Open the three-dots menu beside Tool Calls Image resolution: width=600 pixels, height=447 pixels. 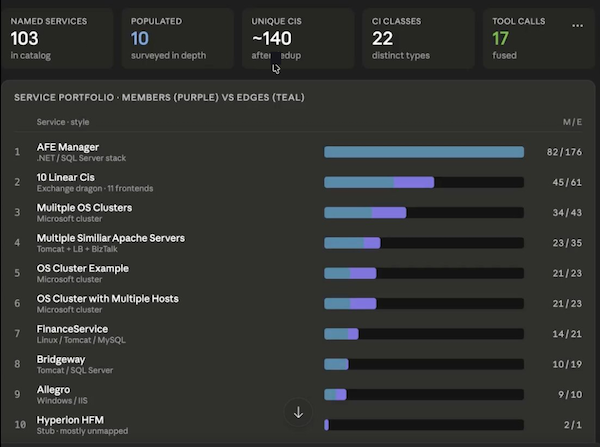click(x=577, y=26)
